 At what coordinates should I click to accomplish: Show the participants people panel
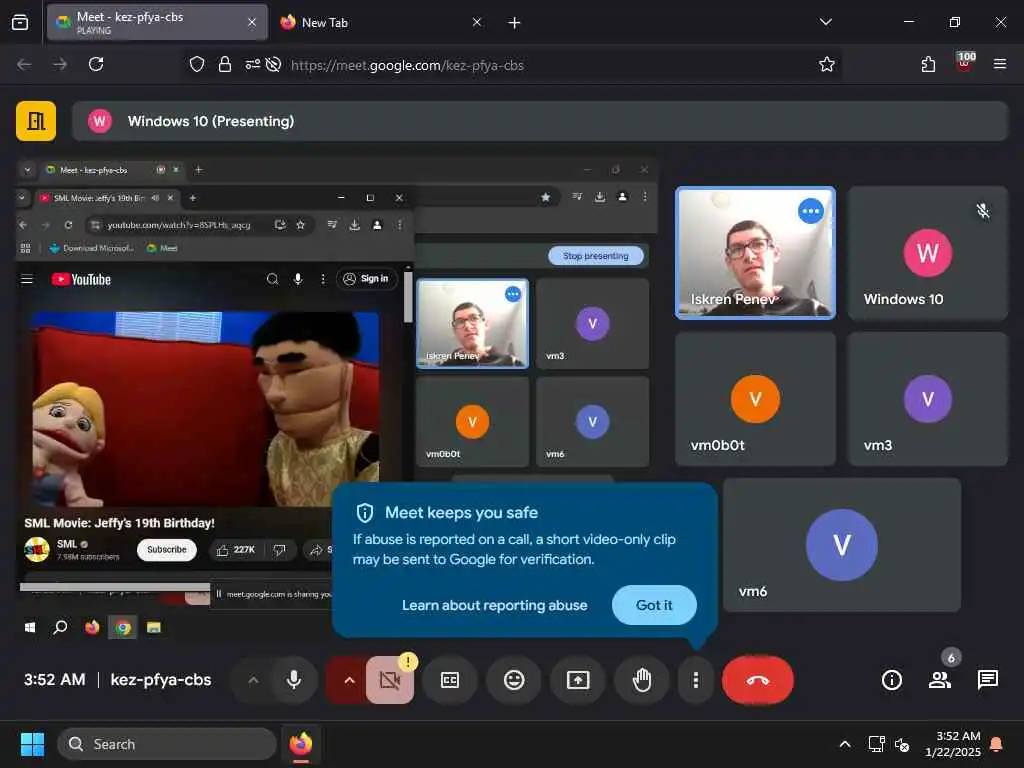[x=940, y=680]
